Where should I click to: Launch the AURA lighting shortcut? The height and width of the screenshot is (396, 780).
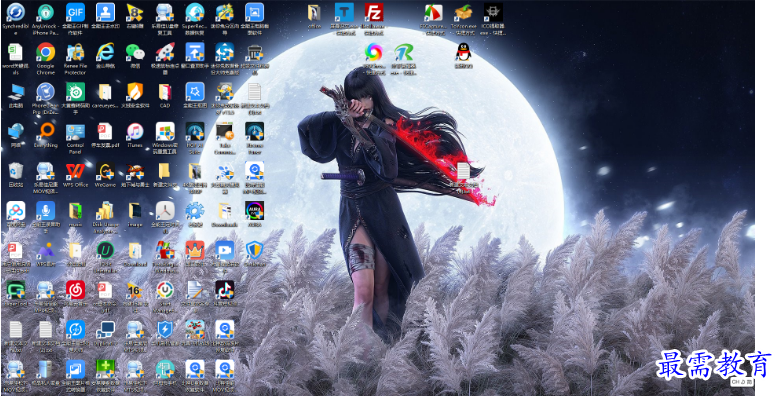tap(254, 211)
